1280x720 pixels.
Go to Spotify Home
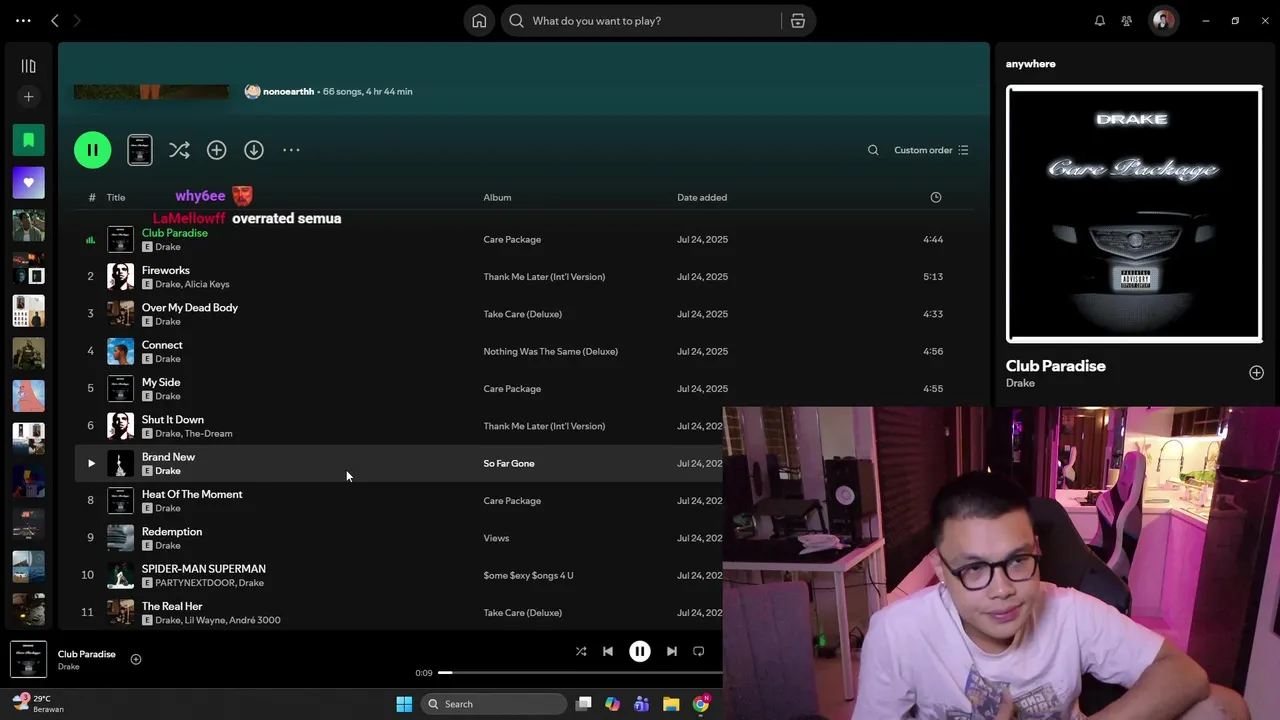point(479,21)
